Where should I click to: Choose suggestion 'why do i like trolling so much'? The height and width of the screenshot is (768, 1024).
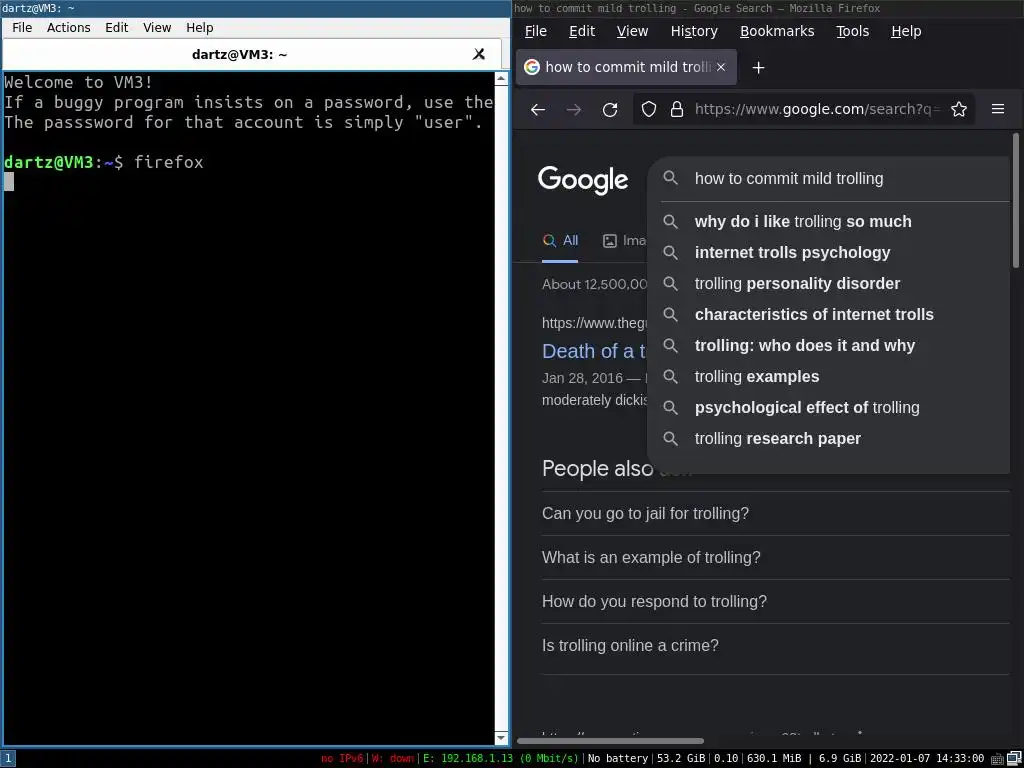pyautogui.click(x=829, y=221)
